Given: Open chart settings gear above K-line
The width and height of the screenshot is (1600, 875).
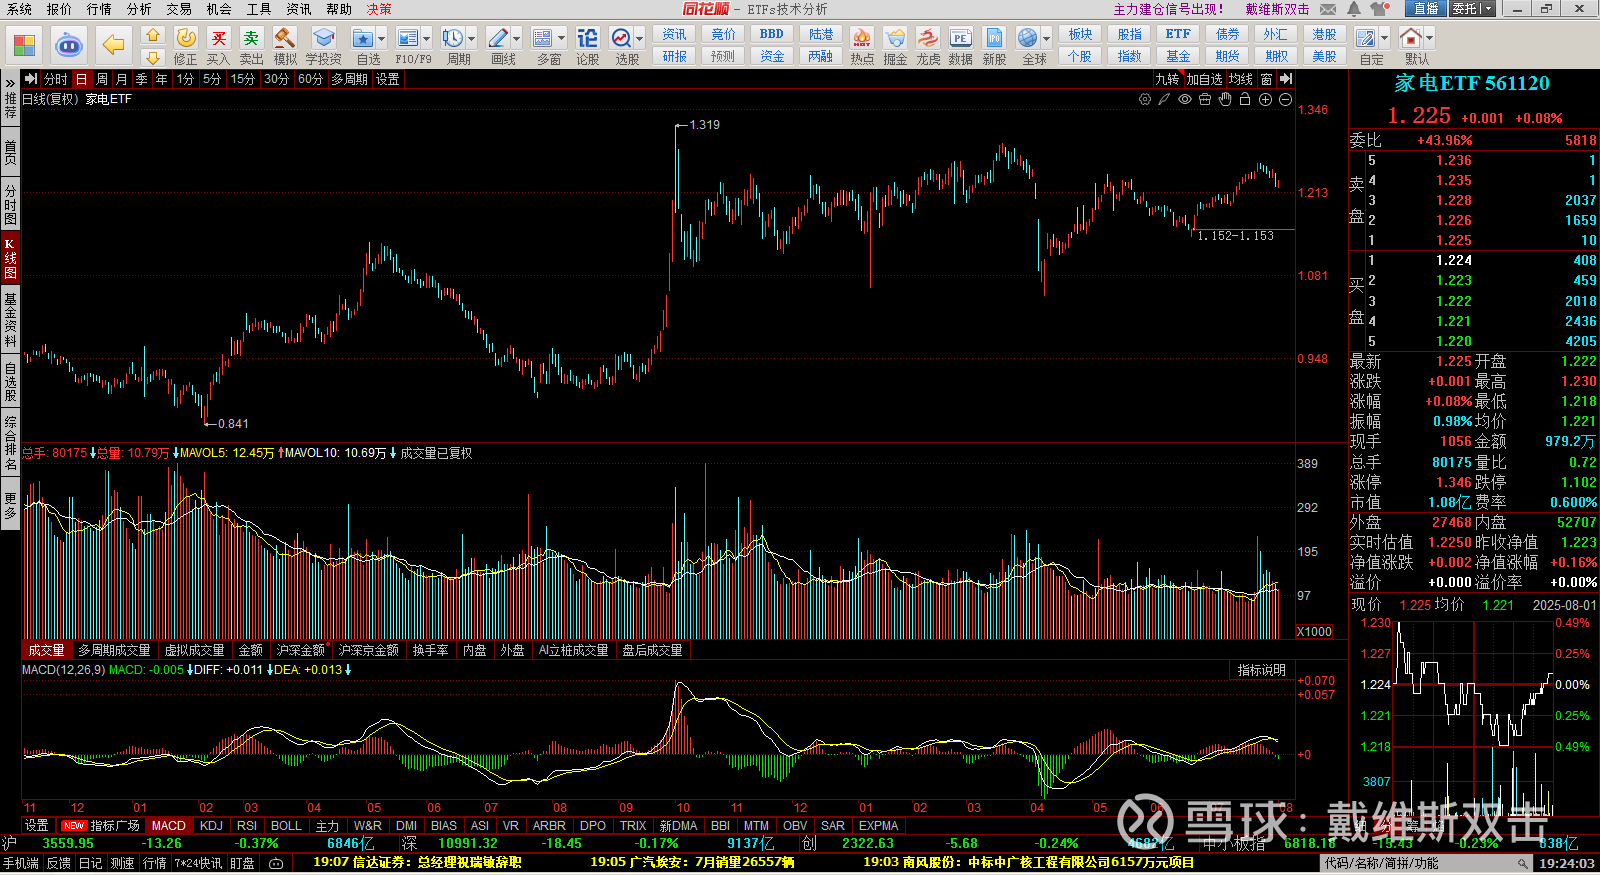Looking at the screenshot, I should pos(1145,99).
